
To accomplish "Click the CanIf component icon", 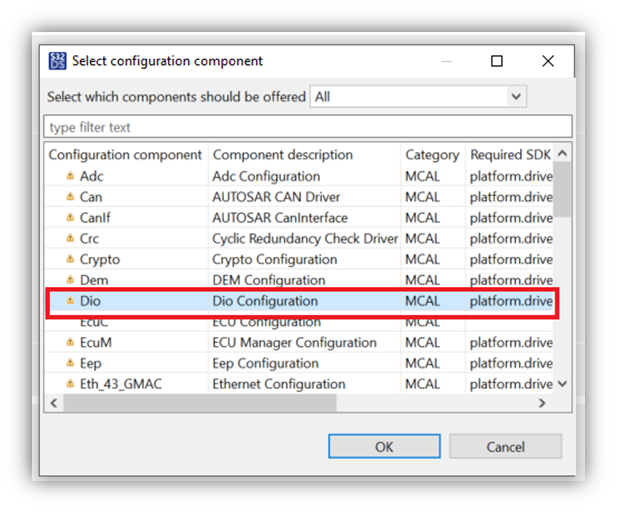I will coord(70,218).
